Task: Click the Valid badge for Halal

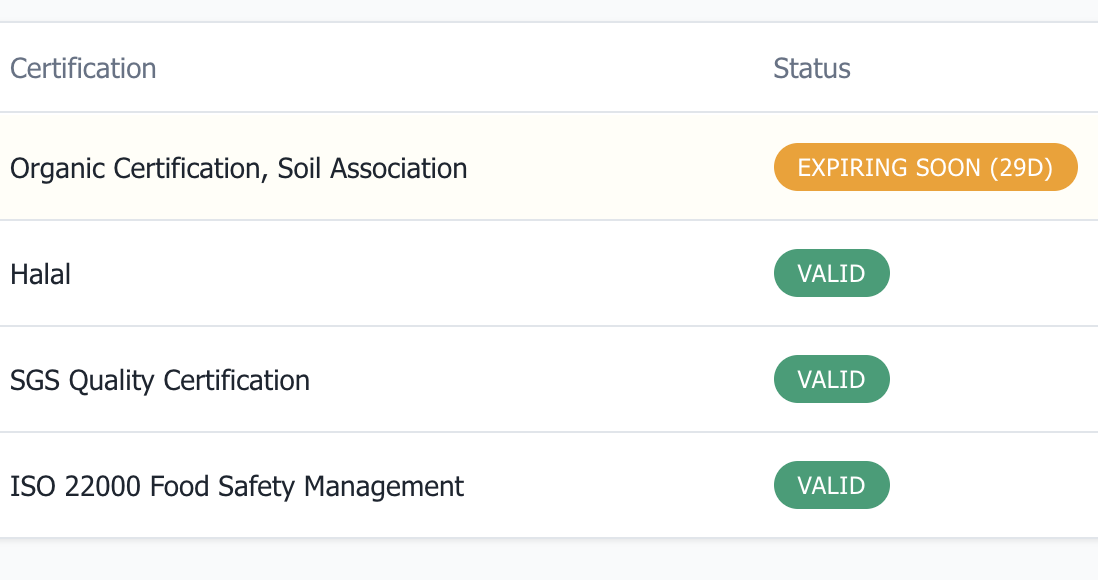Action: (x=831, y=273)
